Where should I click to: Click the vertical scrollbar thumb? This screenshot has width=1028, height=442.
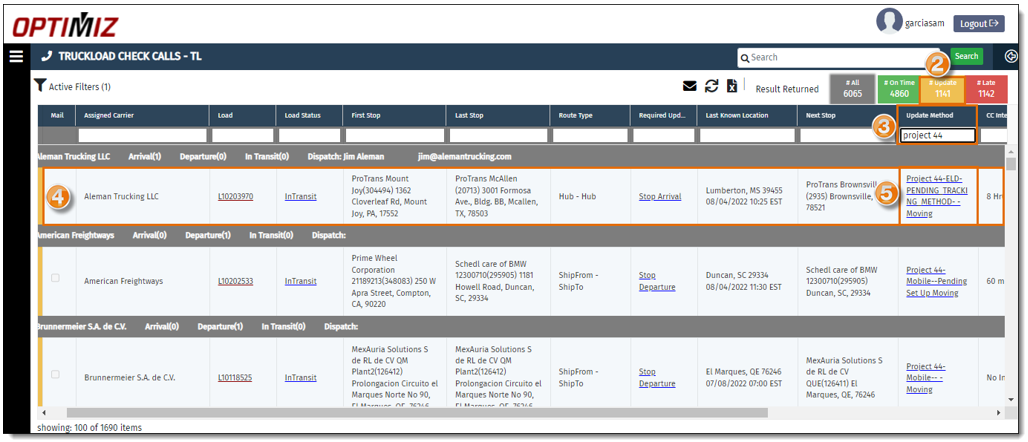pyautogui.click(x=1012, y=164)
